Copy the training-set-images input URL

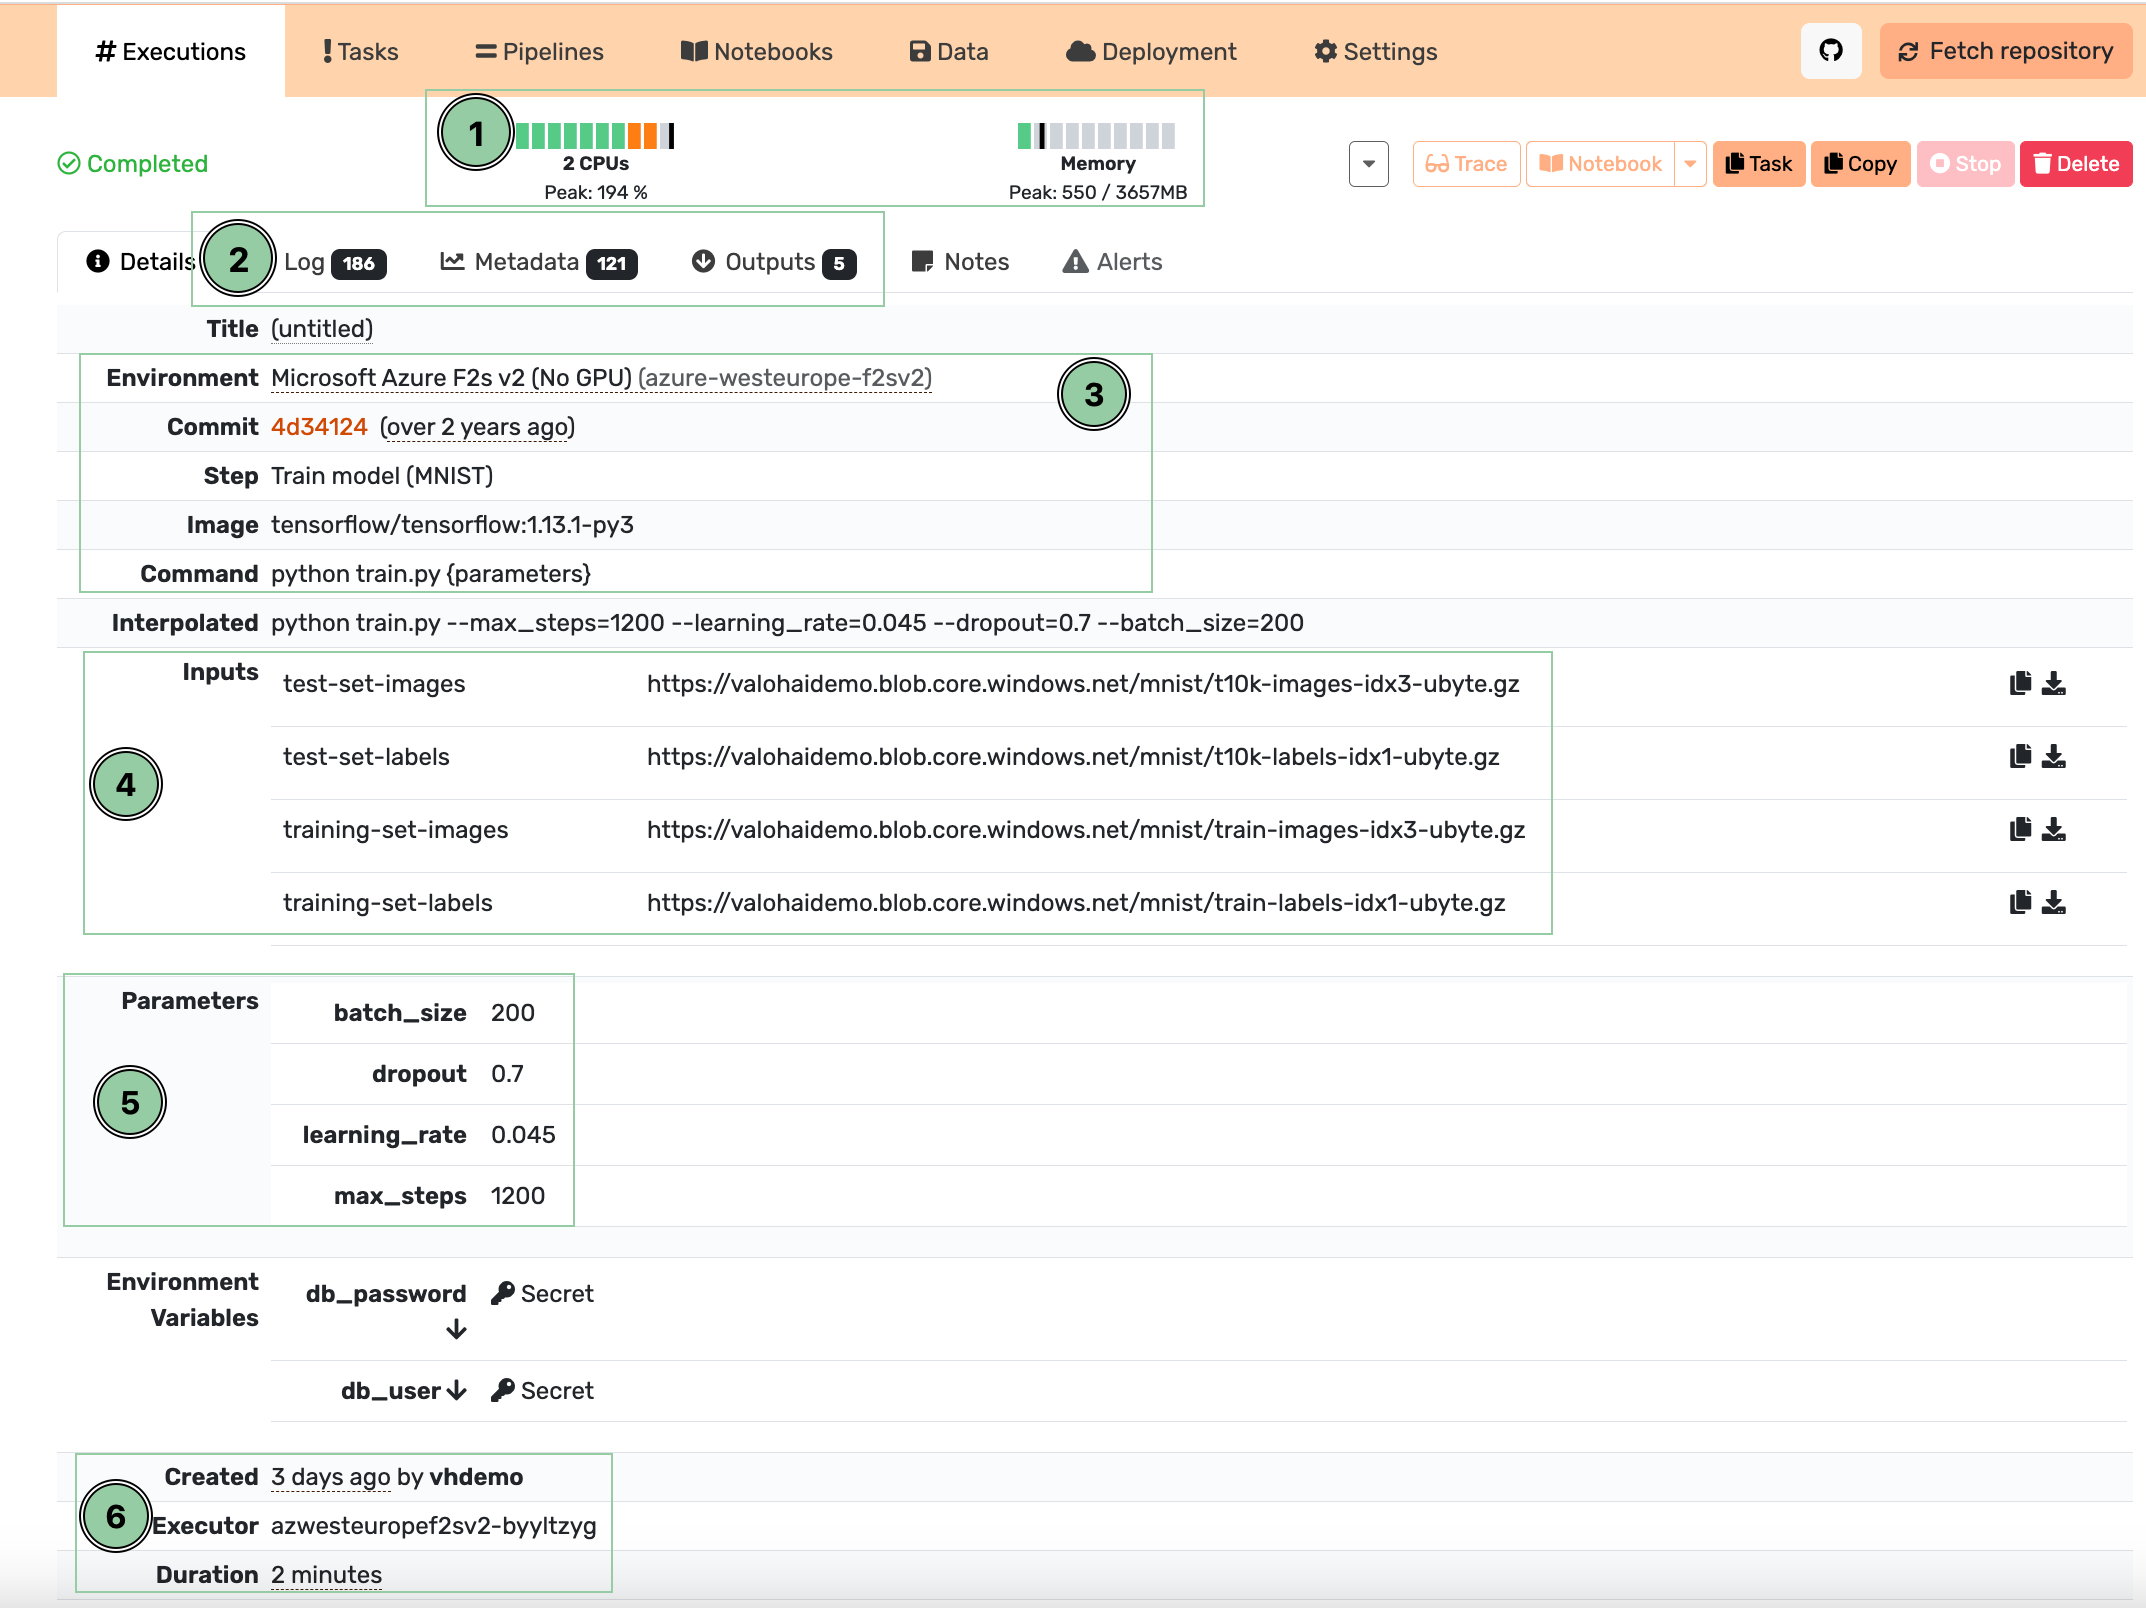pos(2020,830)
